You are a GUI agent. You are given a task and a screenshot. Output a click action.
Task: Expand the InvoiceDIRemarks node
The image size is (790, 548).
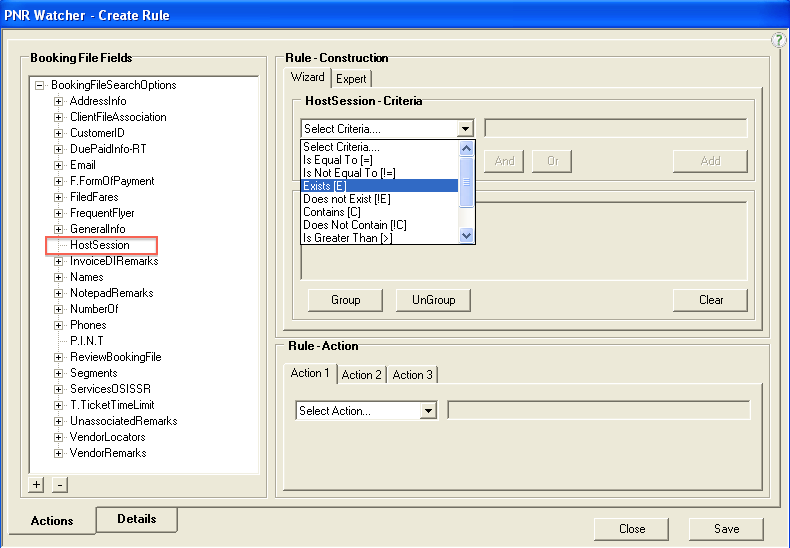pyautogui.click(x=58, y=261)
